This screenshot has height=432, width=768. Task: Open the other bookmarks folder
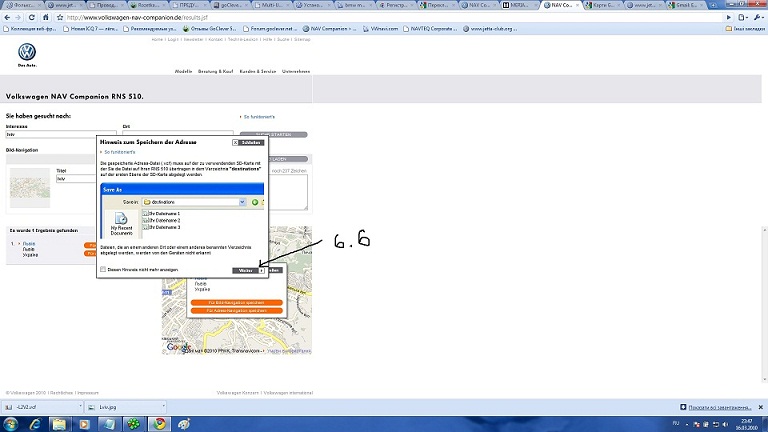(x=744, y=29)
